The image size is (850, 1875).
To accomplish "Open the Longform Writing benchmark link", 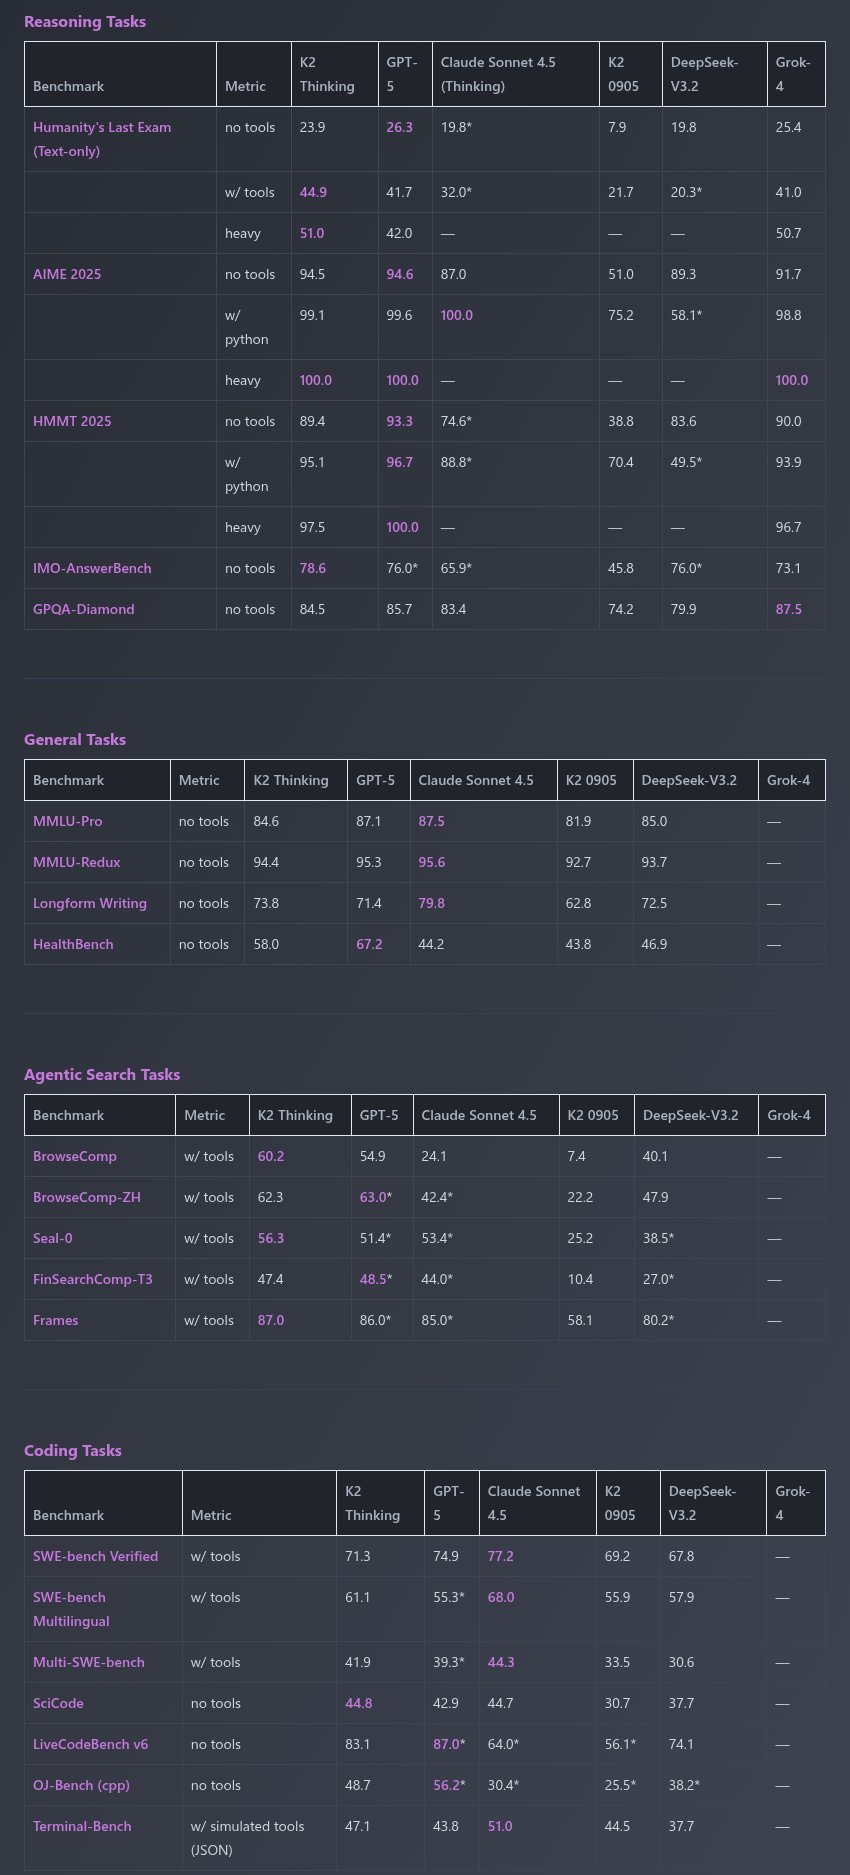I will [89, 904].
